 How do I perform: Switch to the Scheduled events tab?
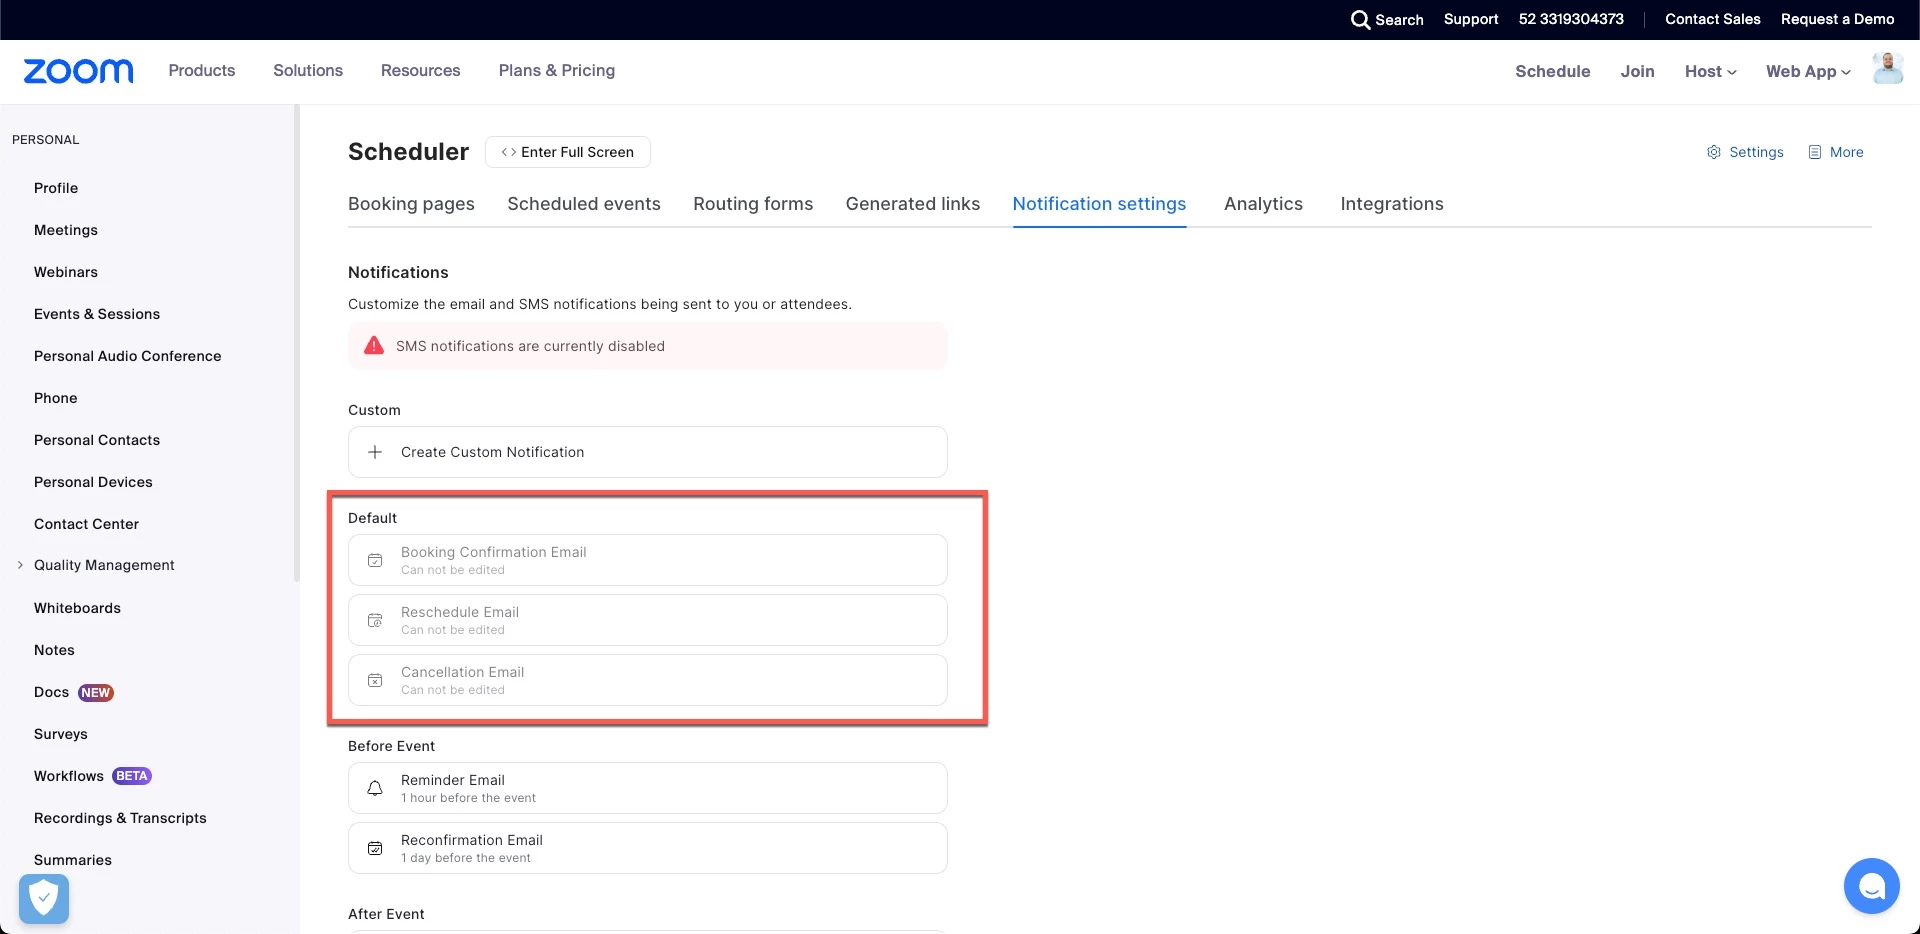pos(584,204)
